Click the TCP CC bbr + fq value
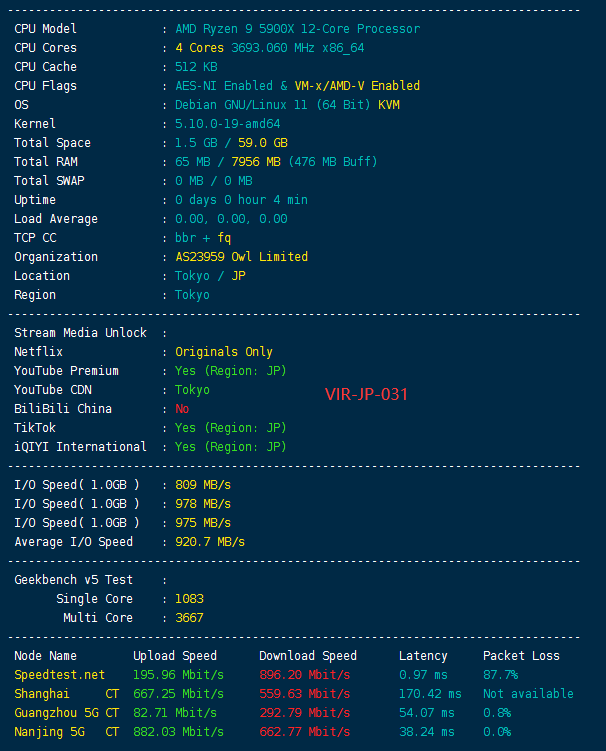 pos(203,238)
